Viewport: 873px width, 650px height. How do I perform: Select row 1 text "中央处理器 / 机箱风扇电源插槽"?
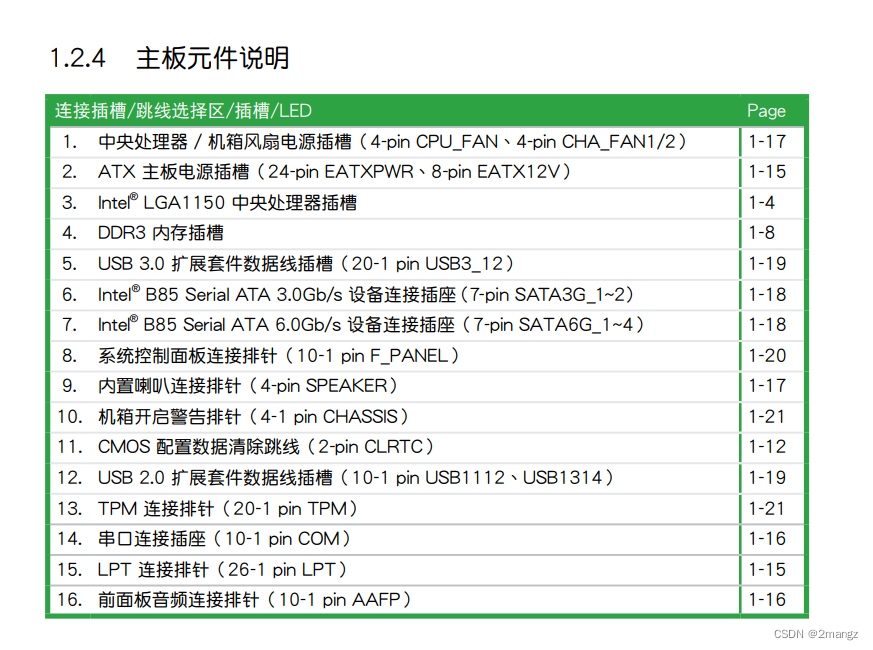point(225,141)
